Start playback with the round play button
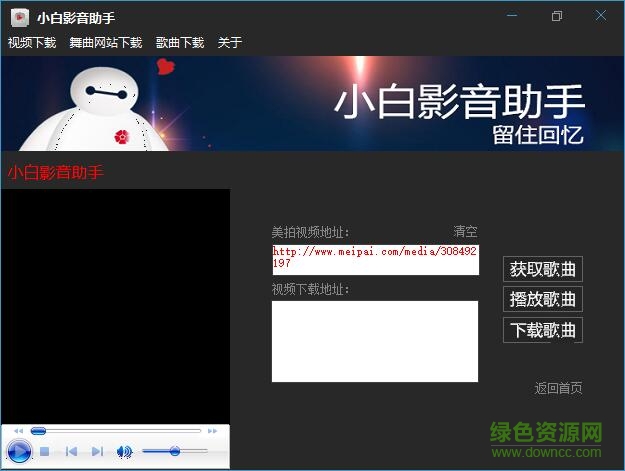 [19, 452]
